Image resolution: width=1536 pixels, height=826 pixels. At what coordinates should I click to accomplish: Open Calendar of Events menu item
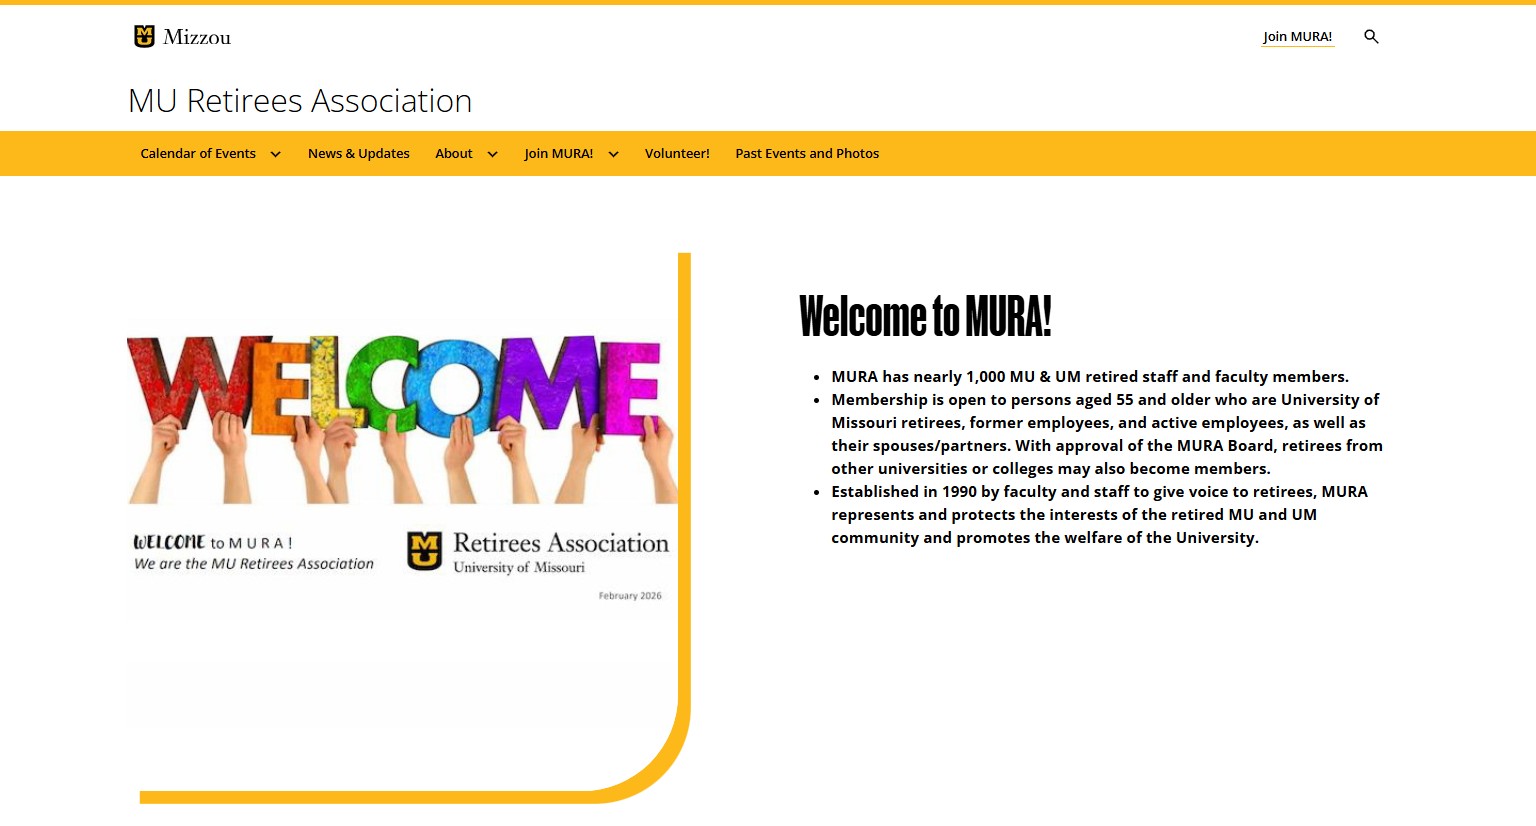point(198,154)
